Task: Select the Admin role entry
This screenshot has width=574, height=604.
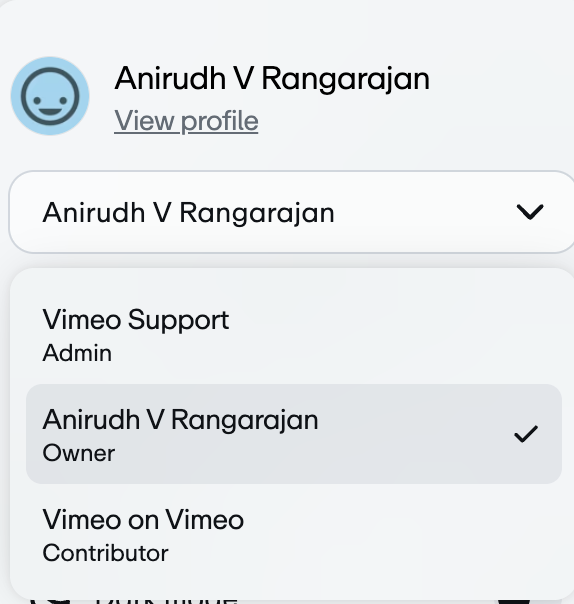Action: pos(77,353)
